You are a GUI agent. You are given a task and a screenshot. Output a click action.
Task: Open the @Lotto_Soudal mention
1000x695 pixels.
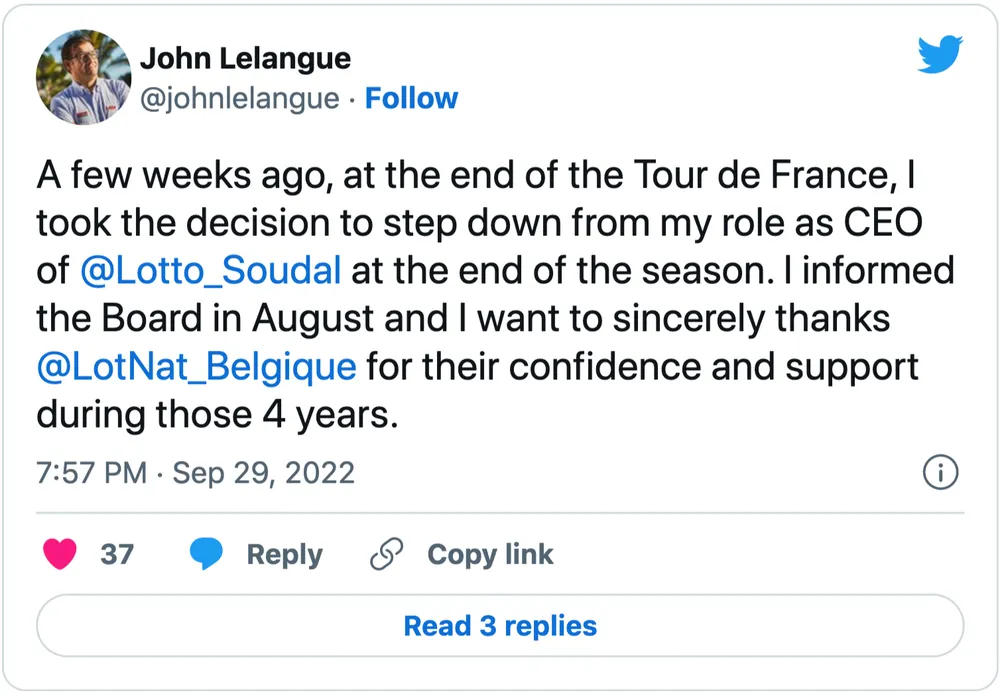(210, 270)
